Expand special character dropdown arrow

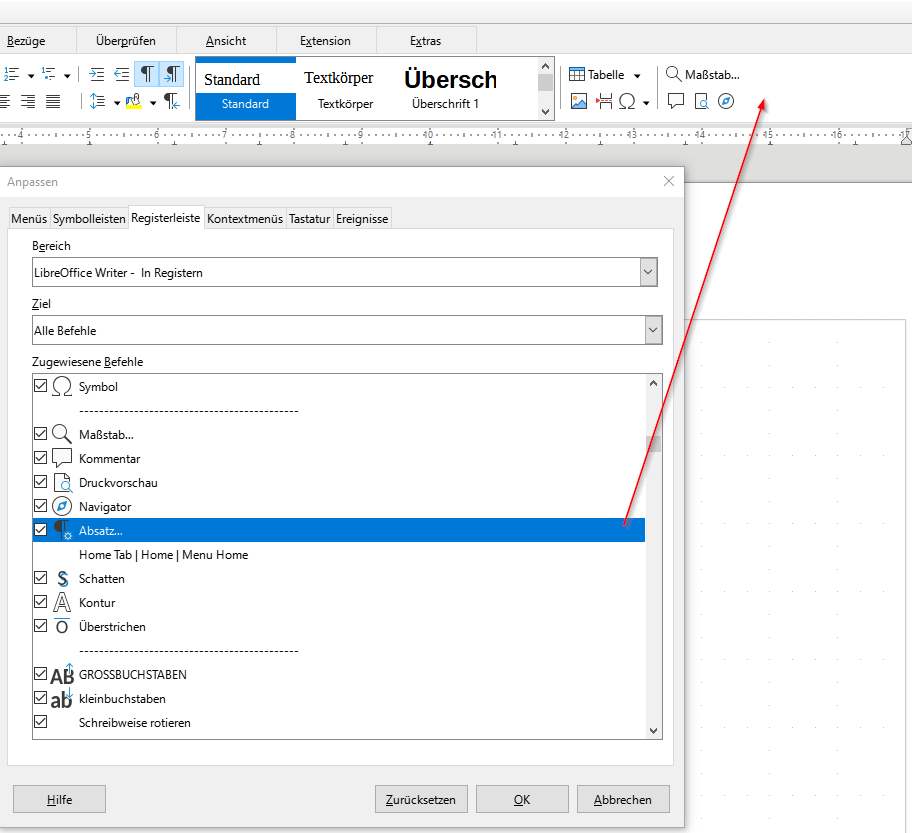pyautogui.click(x=646, y=103)
